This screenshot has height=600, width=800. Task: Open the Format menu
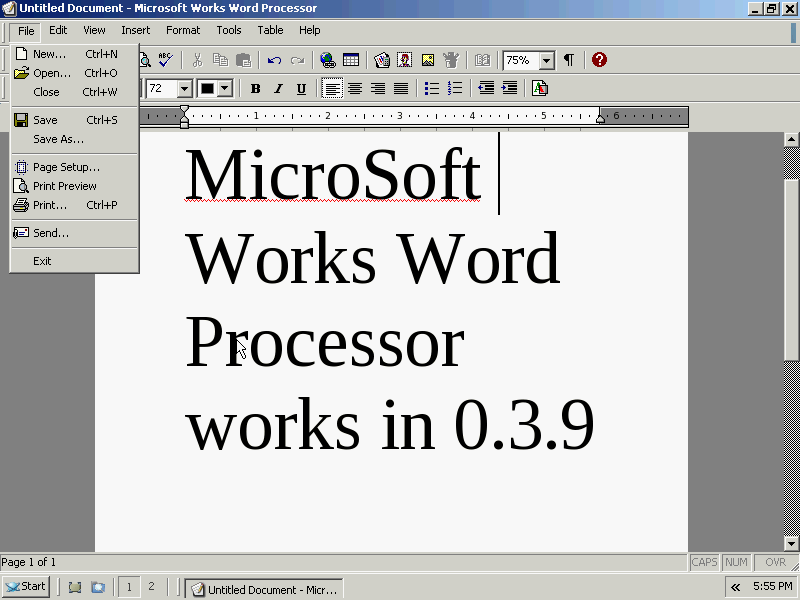tap(183, 30)
